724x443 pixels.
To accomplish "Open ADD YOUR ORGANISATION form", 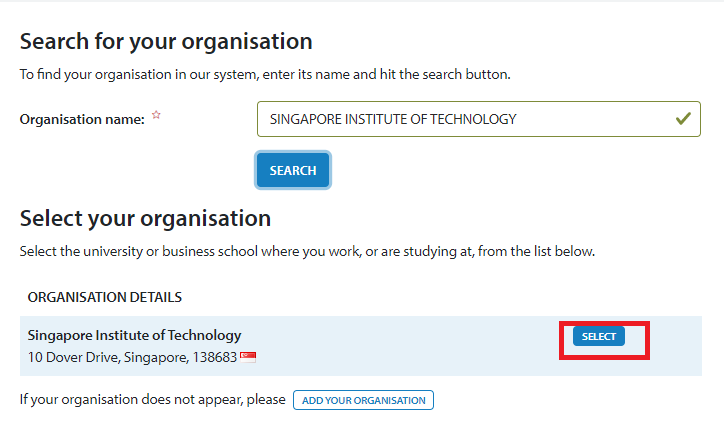I will (363, 400).
